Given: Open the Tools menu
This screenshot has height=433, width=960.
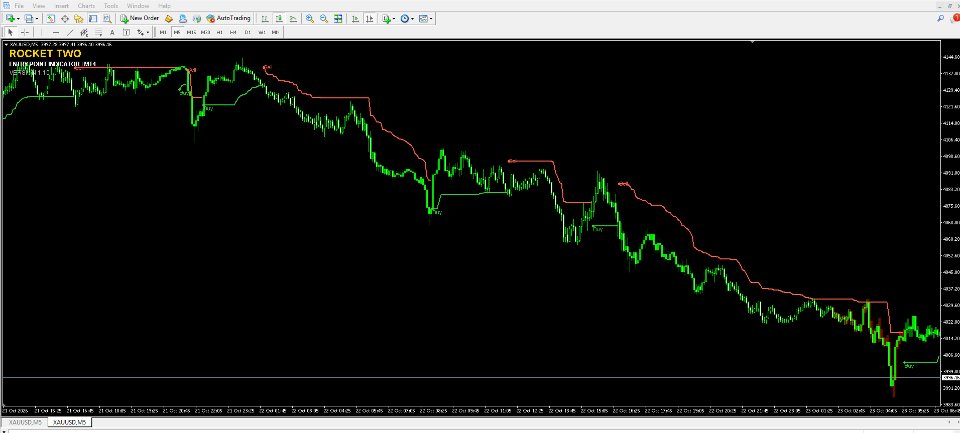Looking at the screenshot, I should (x=111, y=6).
